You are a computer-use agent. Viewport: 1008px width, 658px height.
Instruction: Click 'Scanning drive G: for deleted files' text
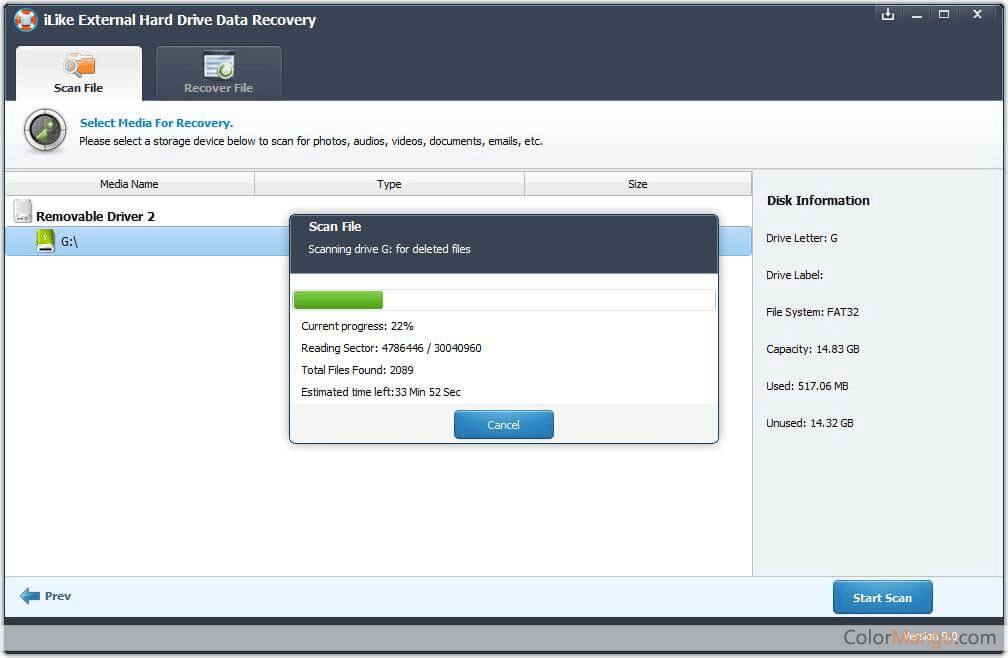coord(389,249)
